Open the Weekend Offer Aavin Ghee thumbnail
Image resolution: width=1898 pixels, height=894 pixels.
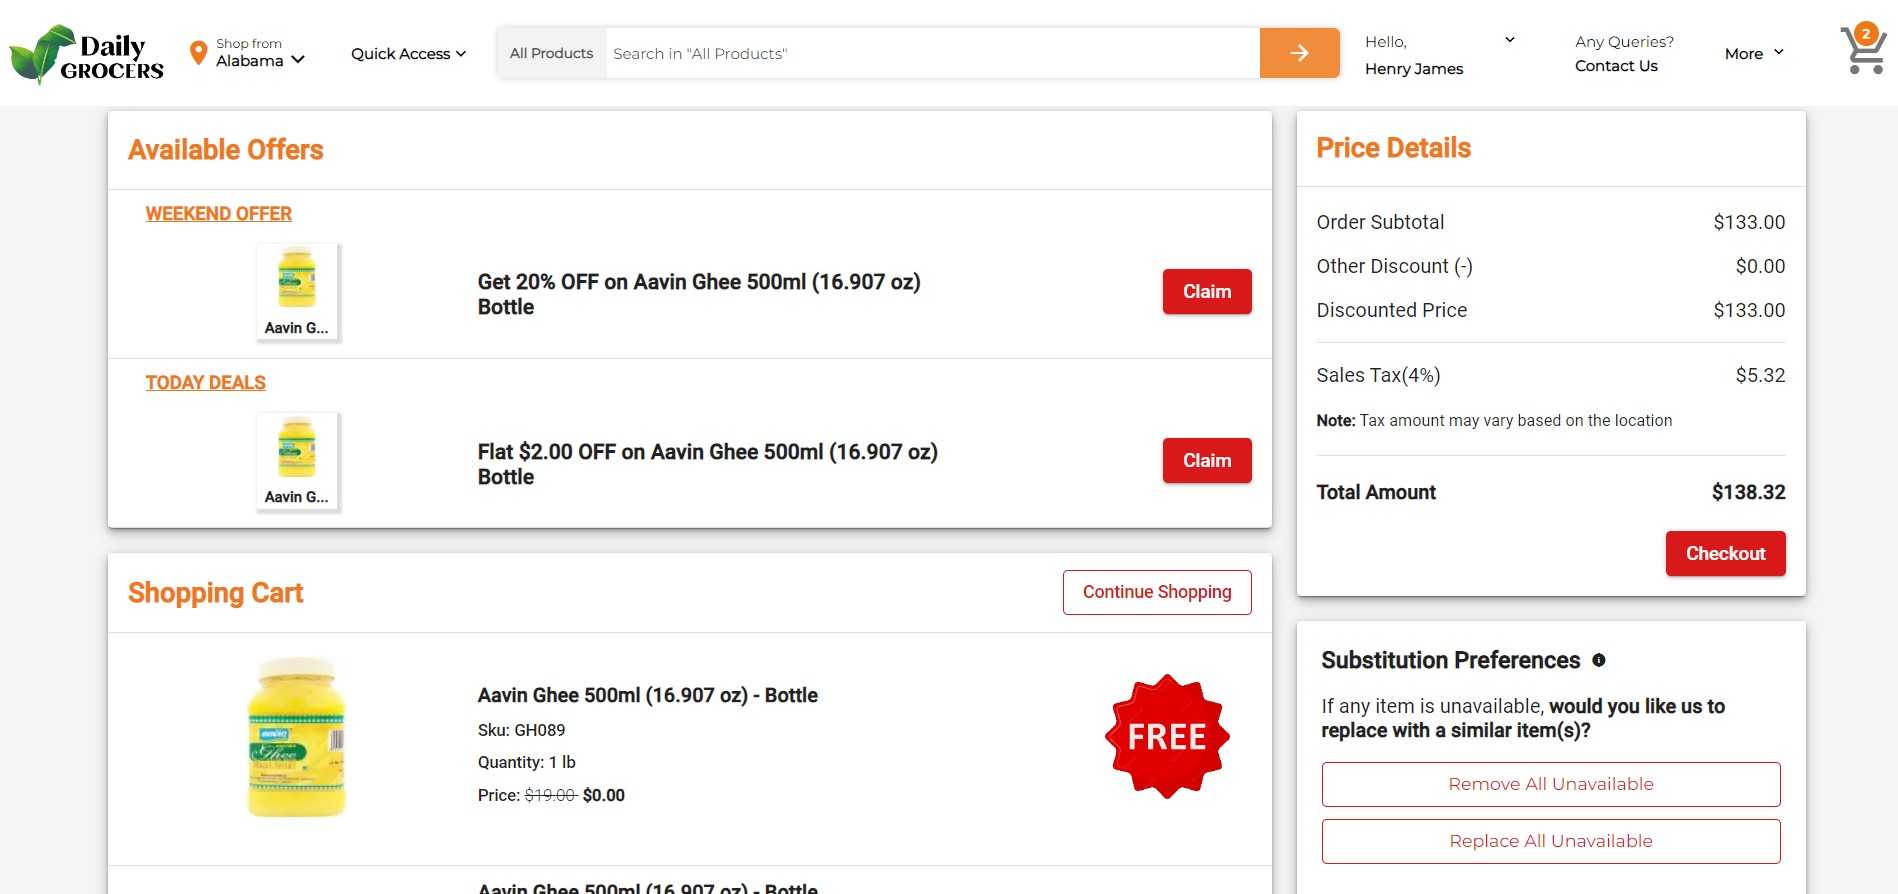point(297,291)
